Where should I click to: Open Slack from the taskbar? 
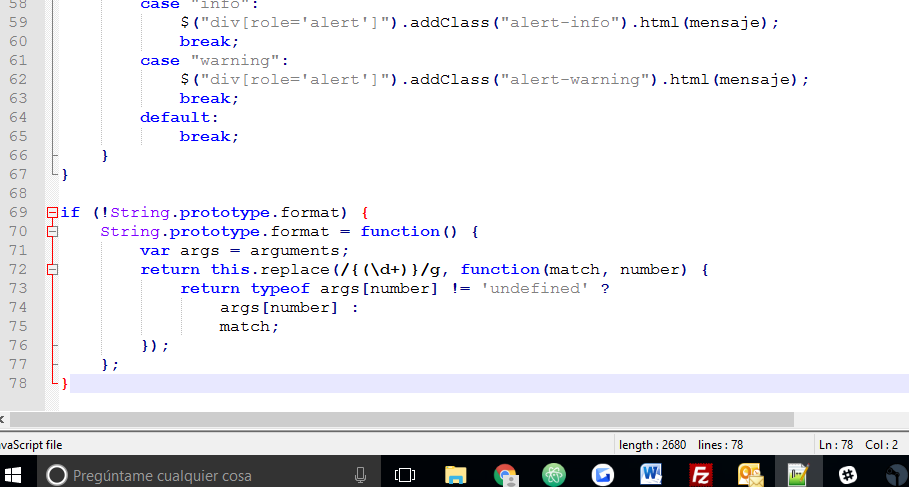(x=848, y=475)
